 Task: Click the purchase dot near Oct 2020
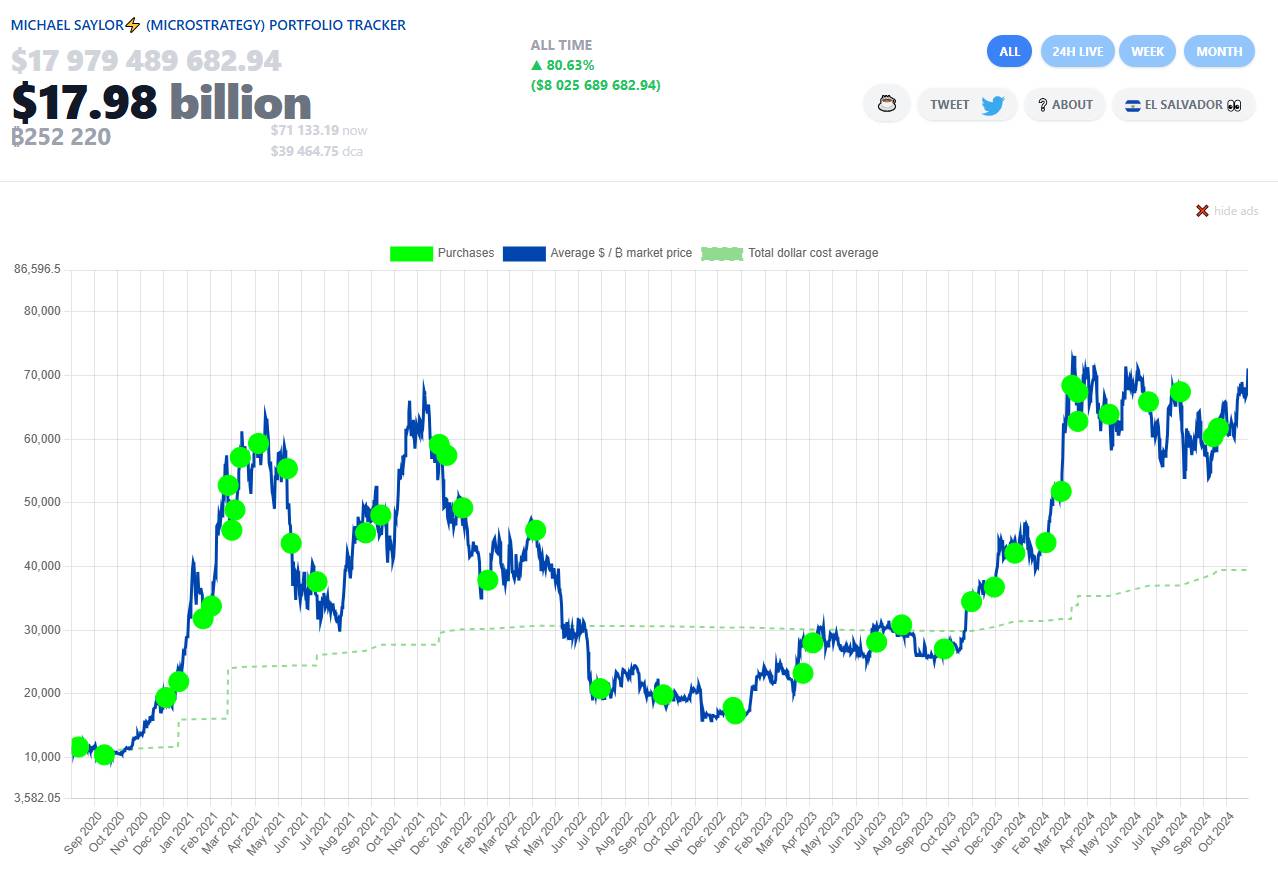[x=104, y=755]
